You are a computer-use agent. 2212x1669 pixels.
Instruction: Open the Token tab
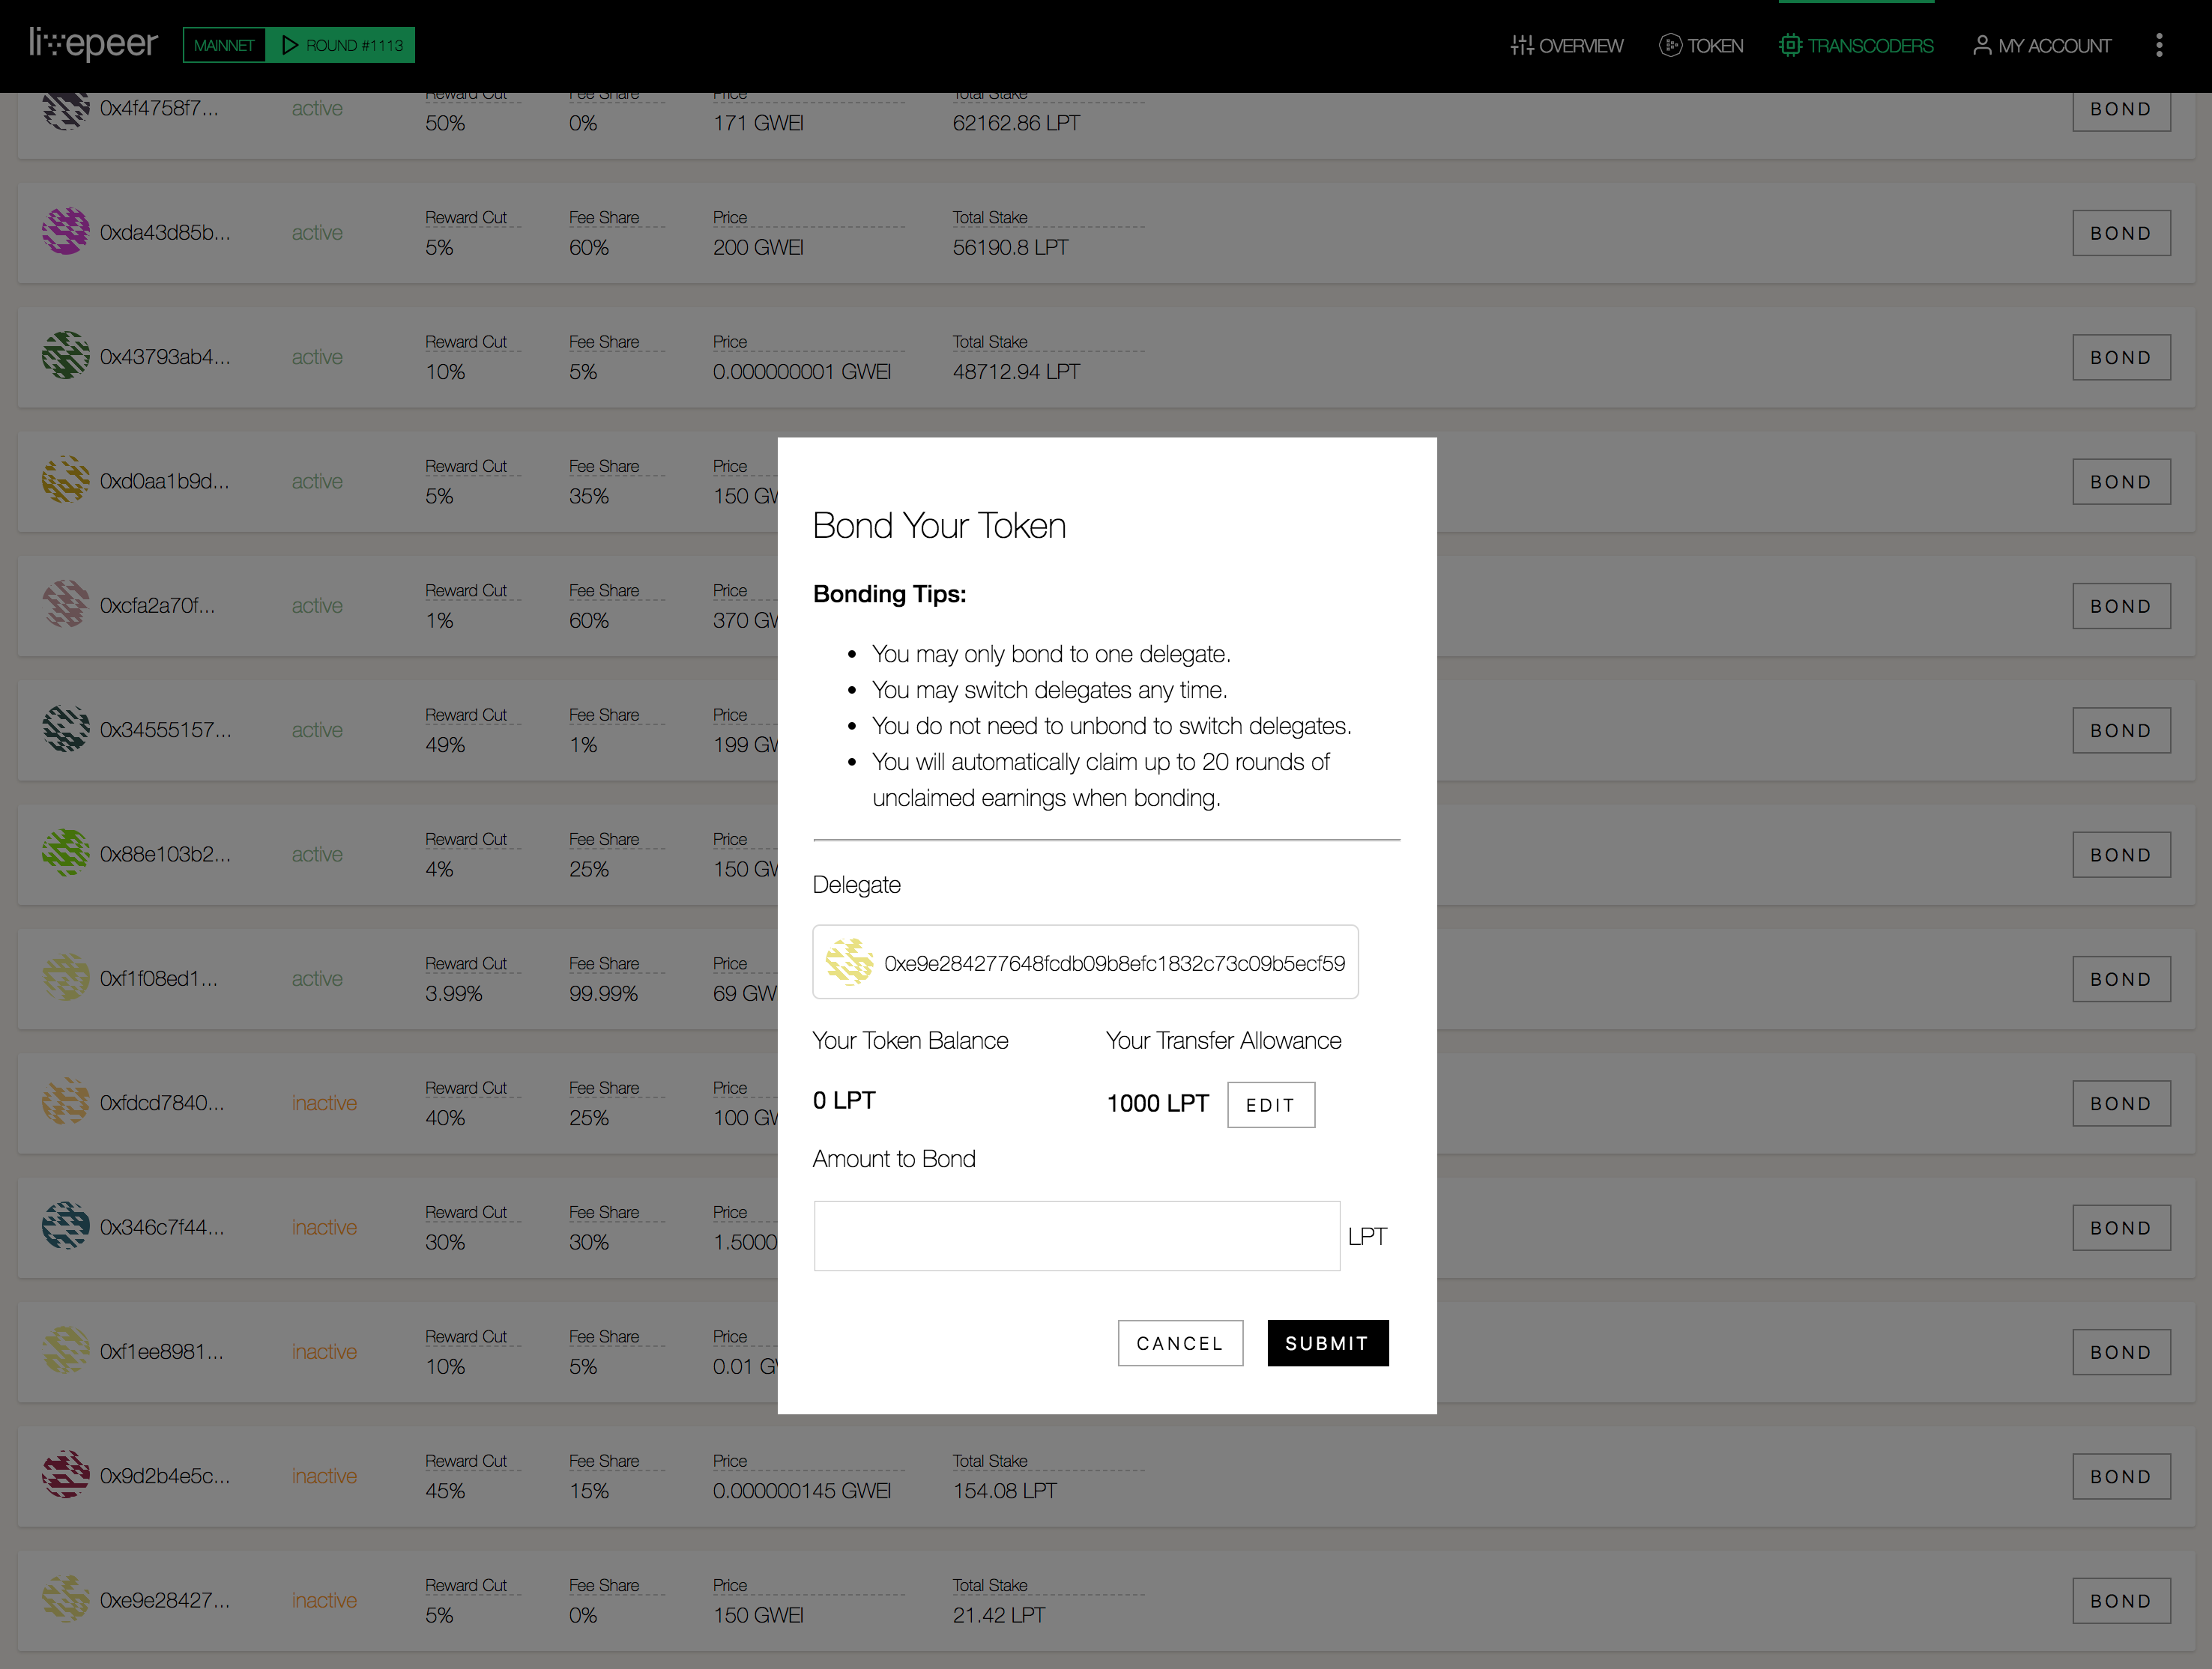click(1701, 45)
